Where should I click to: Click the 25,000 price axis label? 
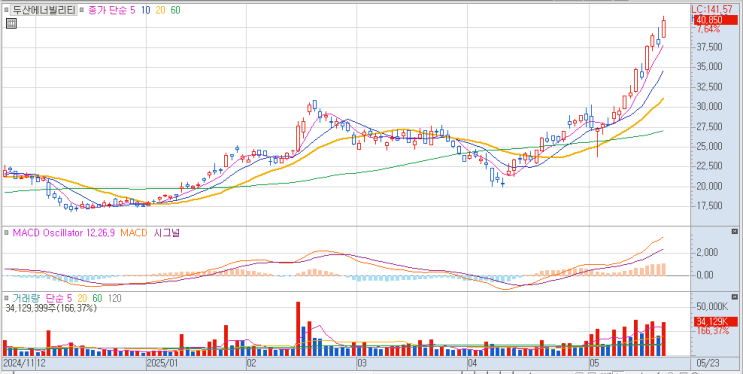point(709,146)
